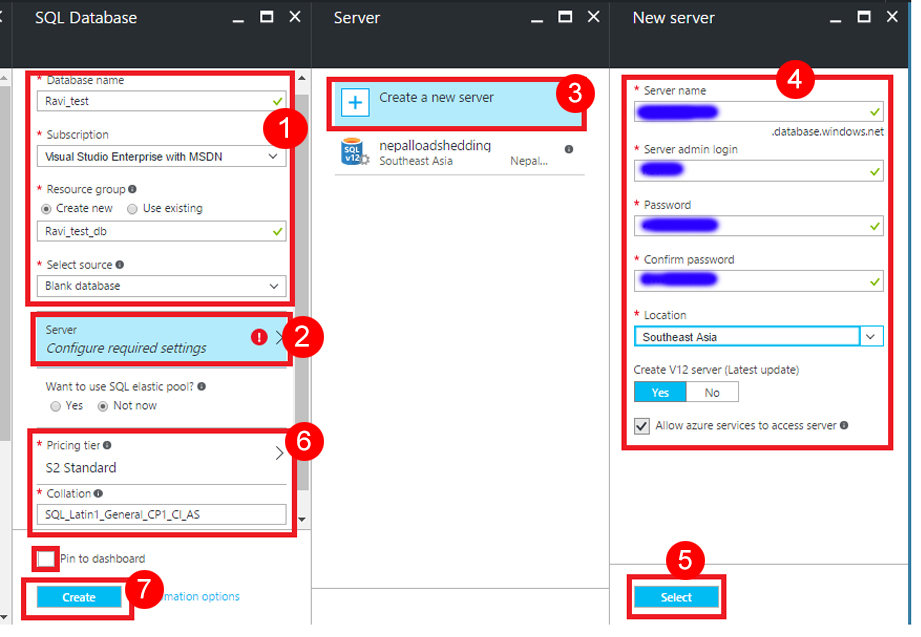Image resolution: width=921 pixels, height=637 pixels.
Task: Set Create V12 server to Yes
Action: pyautogui.click(x=660, y=393)
